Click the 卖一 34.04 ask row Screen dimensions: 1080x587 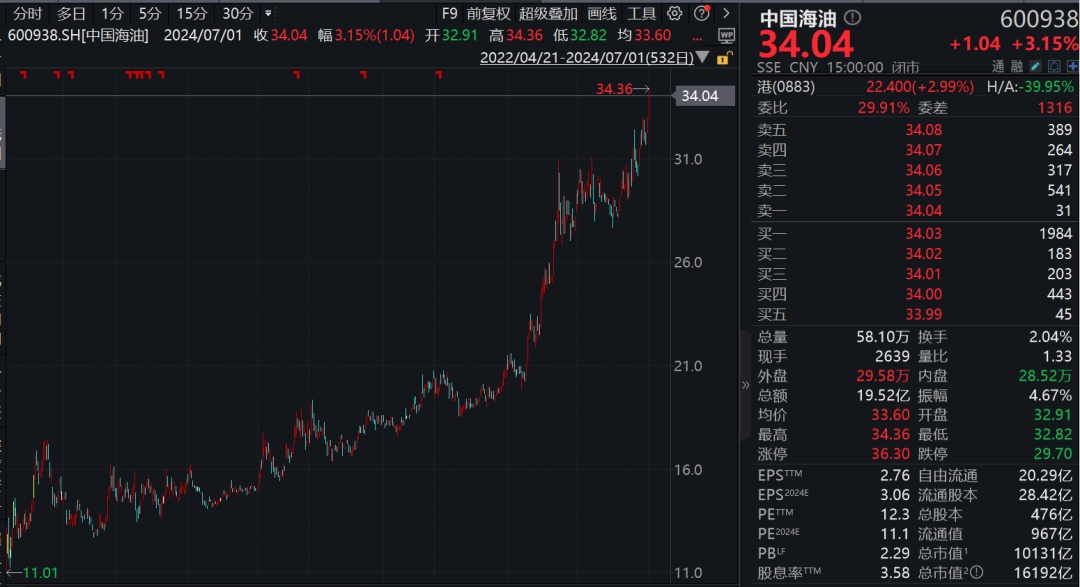(915, 210)
